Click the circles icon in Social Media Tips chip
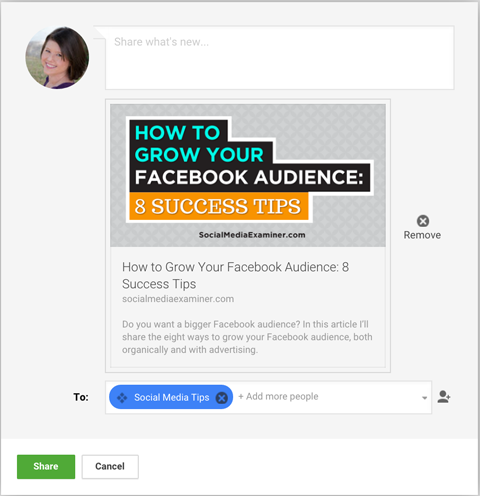The height and width of the screenshot is (496, 480). (122, 397)
